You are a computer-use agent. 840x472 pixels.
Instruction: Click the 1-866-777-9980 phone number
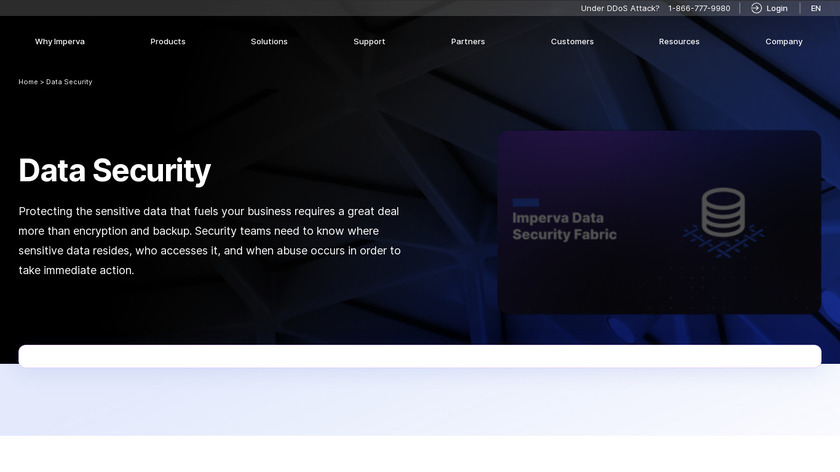699,8
